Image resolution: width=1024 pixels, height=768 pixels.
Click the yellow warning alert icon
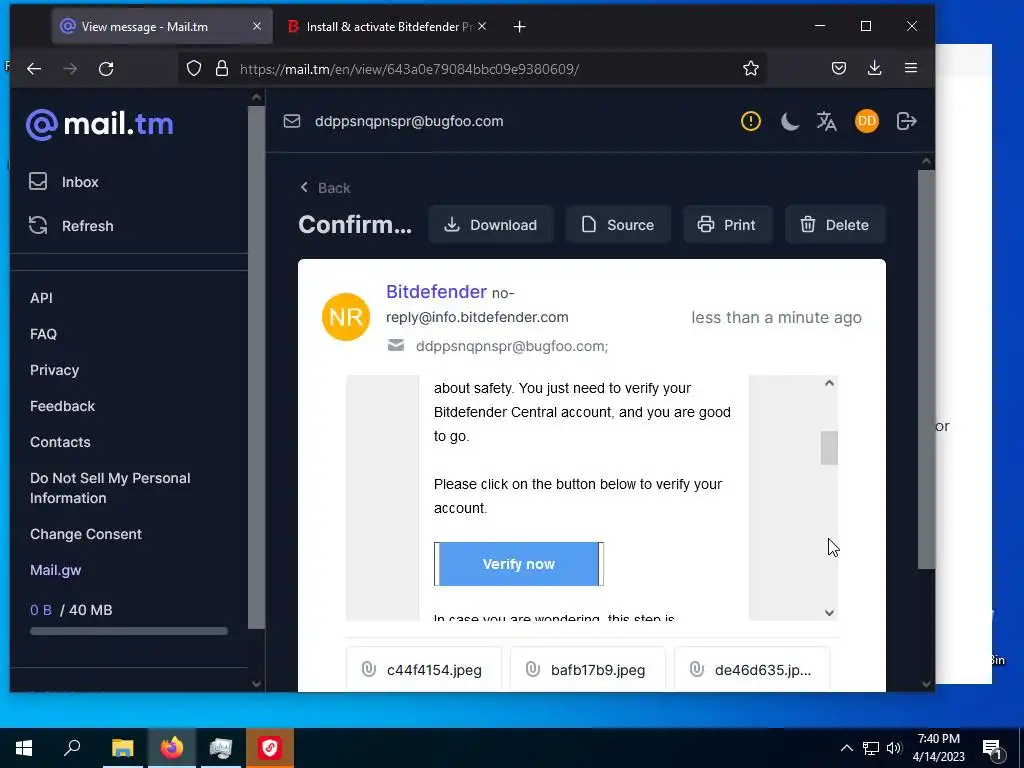(x=750, y=121)
